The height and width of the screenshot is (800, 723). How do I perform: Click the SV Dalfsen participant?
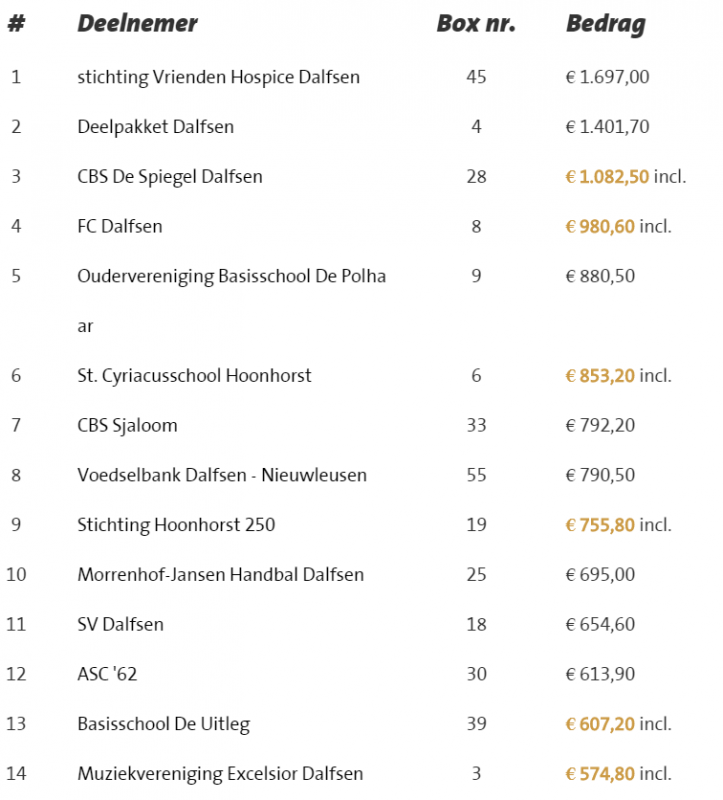pos(120,625)
